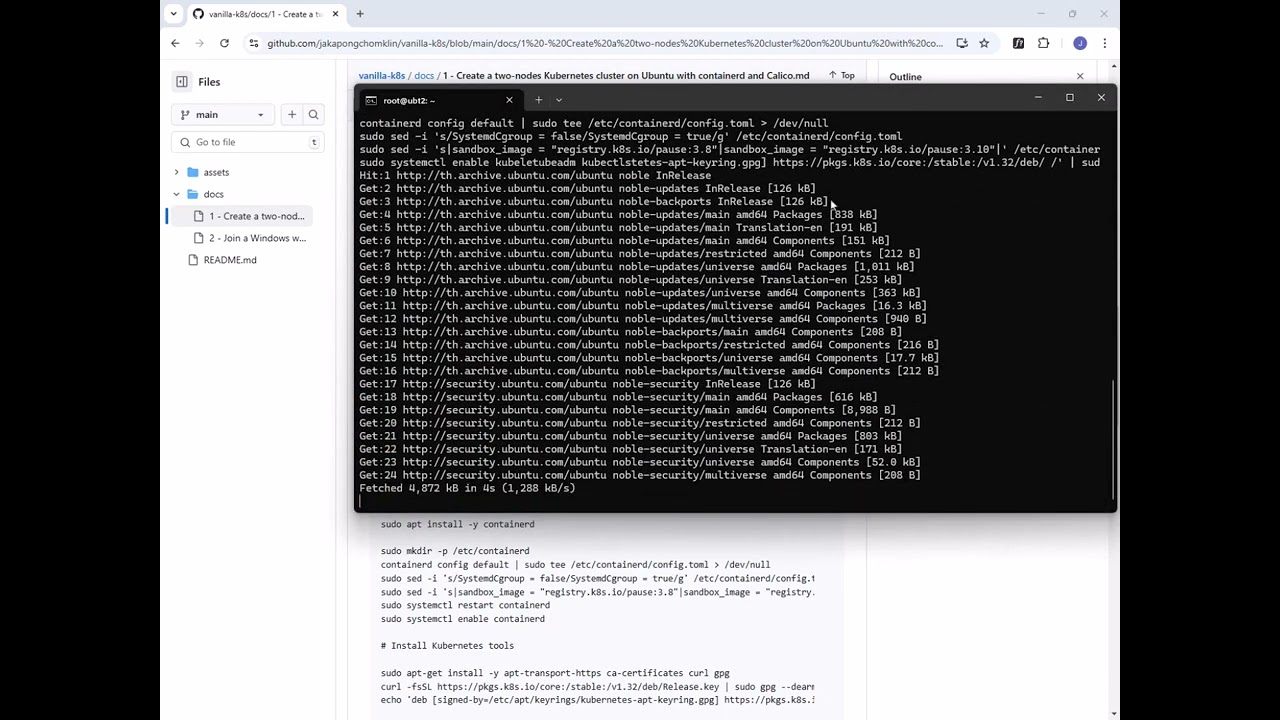This screenshot has height=720, width=1280.
Task: Go back in browser history
Action: click(x=175, y=43)
